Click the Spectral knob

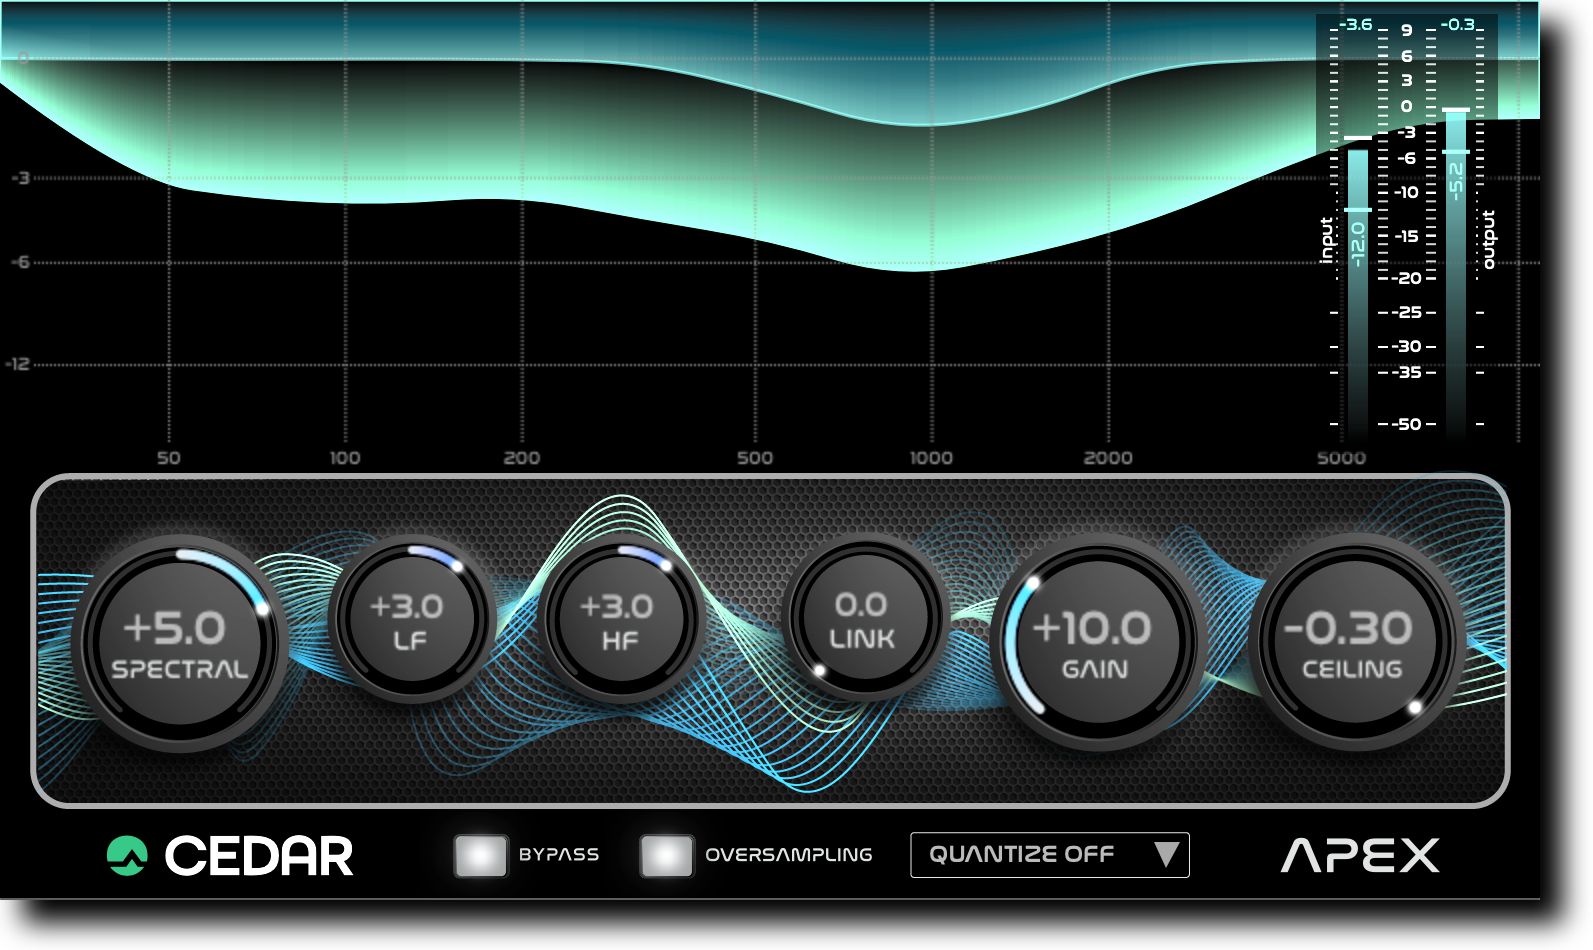tap(180, 643)
